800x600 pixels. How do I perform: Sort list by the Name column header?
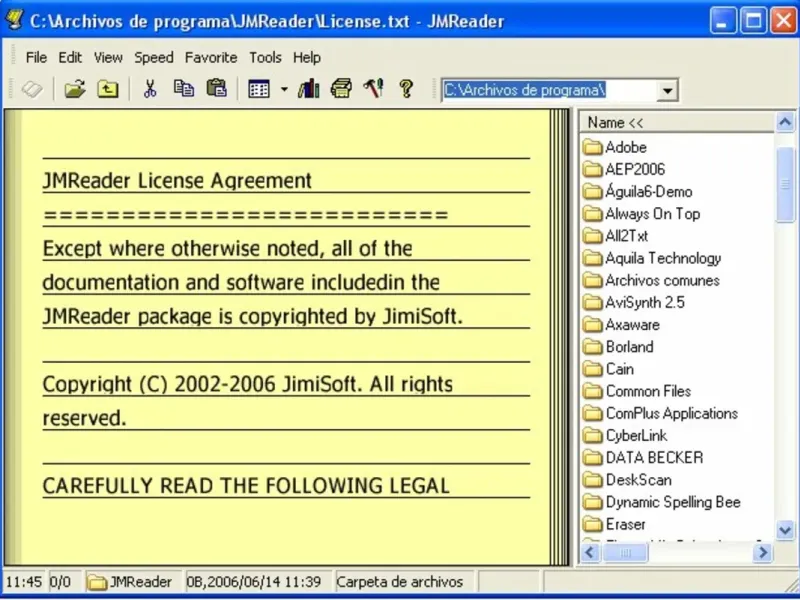[x=677, y=122]
